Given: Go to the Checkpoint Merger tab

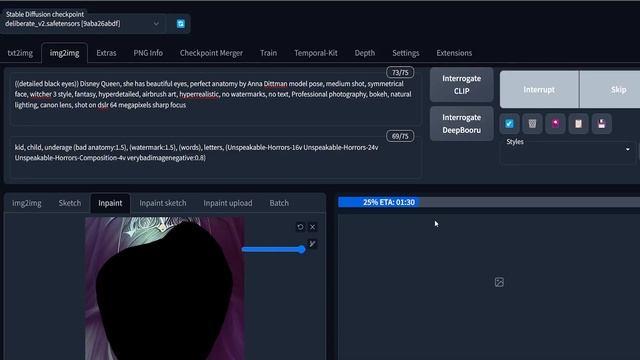Looking at the screenshot, I should coord(211,53).
